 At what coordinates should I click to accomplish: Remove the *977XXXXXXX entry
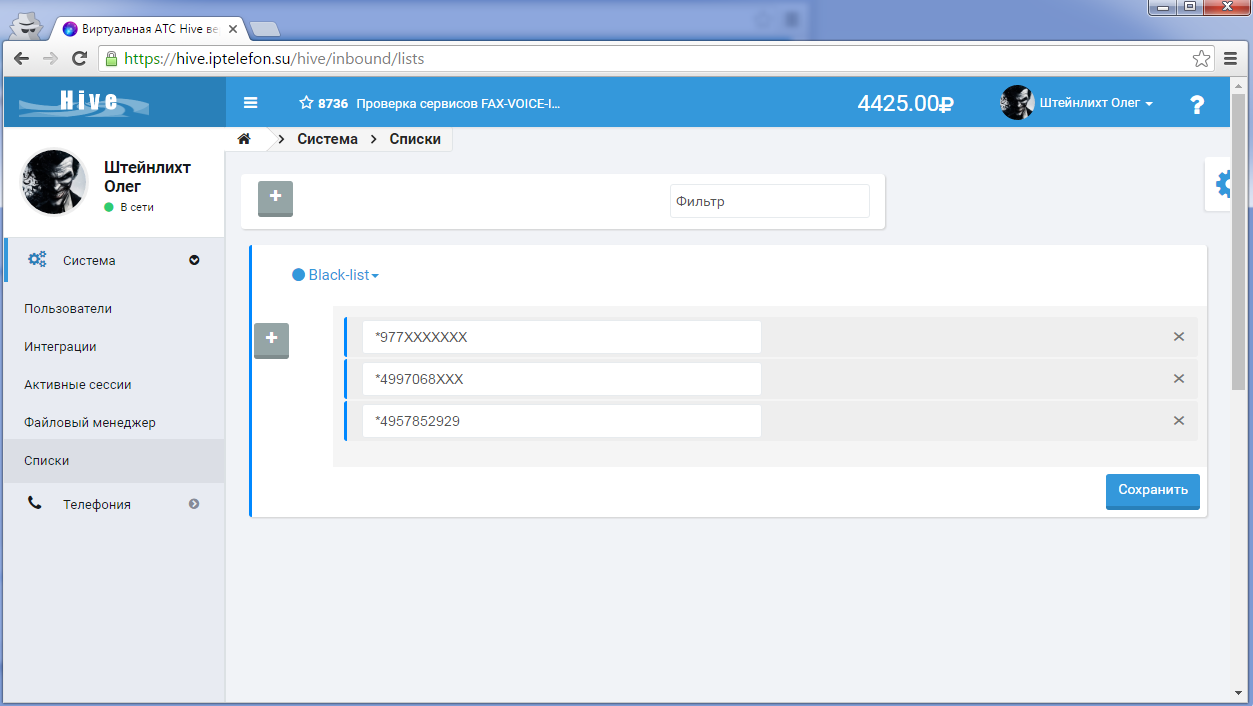point(1179,337)
